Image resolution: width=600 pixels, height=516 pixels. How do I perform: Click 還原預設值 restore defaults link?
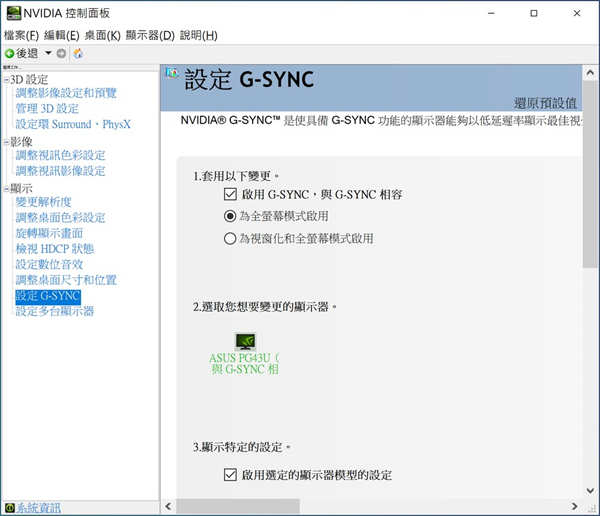coord(545,103)
